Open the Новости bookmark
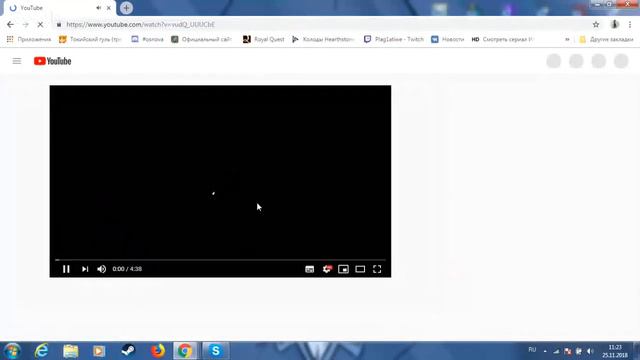Viewport: 640px width, 360px height. 448,39
